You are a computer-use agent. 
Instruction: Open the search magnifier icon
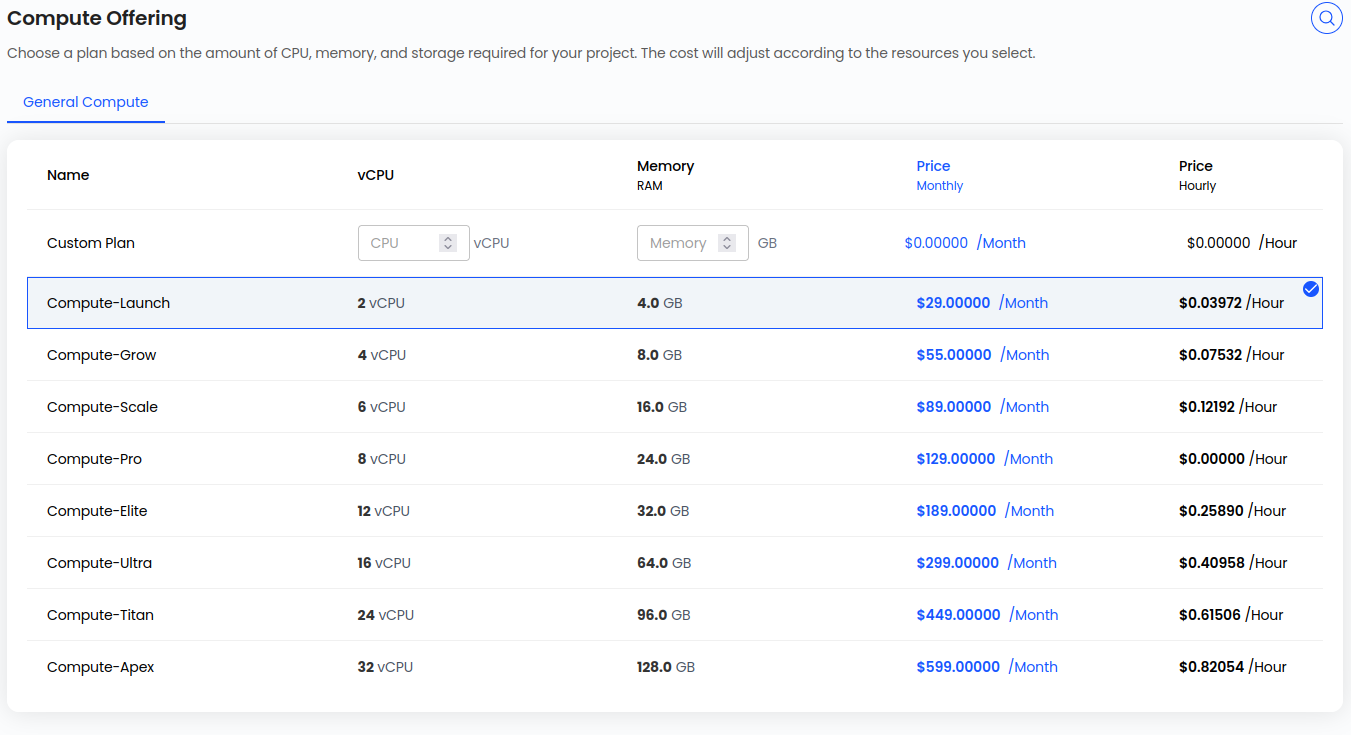pos(1326,18)
